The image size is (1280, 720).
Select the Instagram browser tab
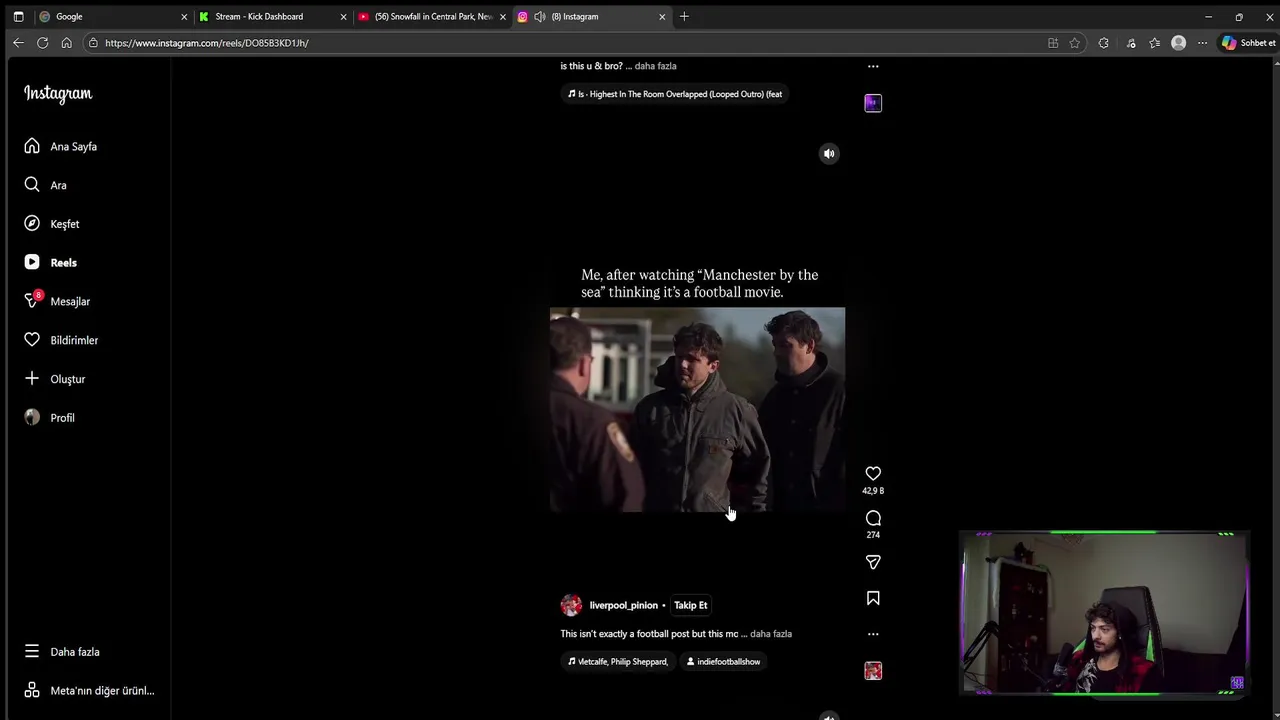[592, 17]
